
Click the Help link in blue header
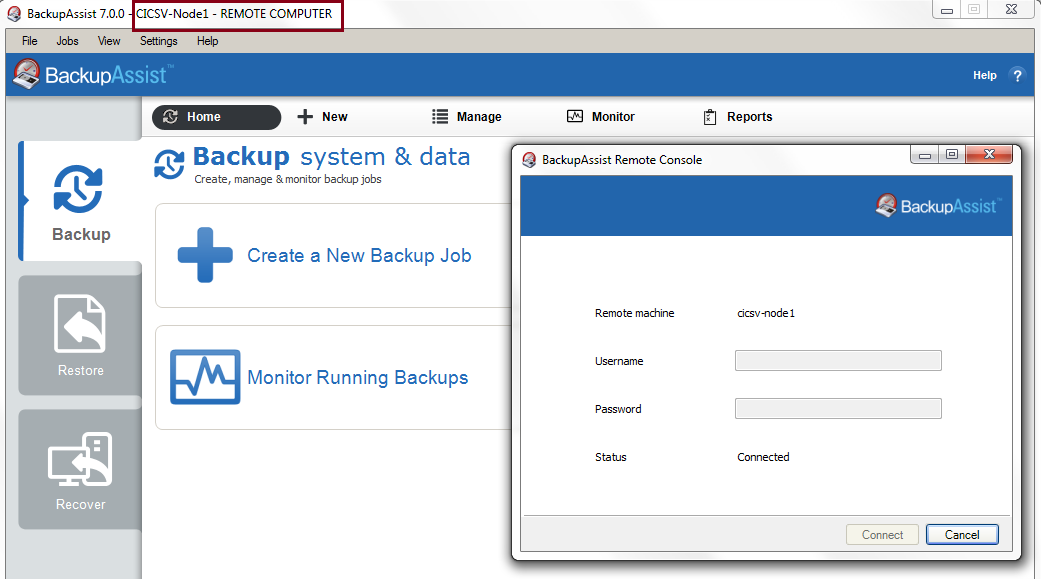pyautogui.click(x=985, y=76)
